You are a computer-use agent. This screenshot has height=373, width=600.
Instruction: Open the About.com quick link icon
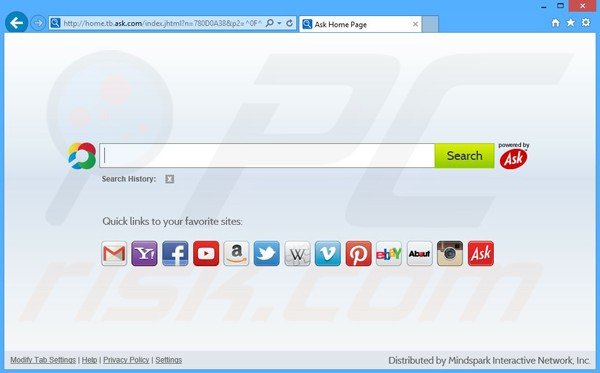(419, 253)
